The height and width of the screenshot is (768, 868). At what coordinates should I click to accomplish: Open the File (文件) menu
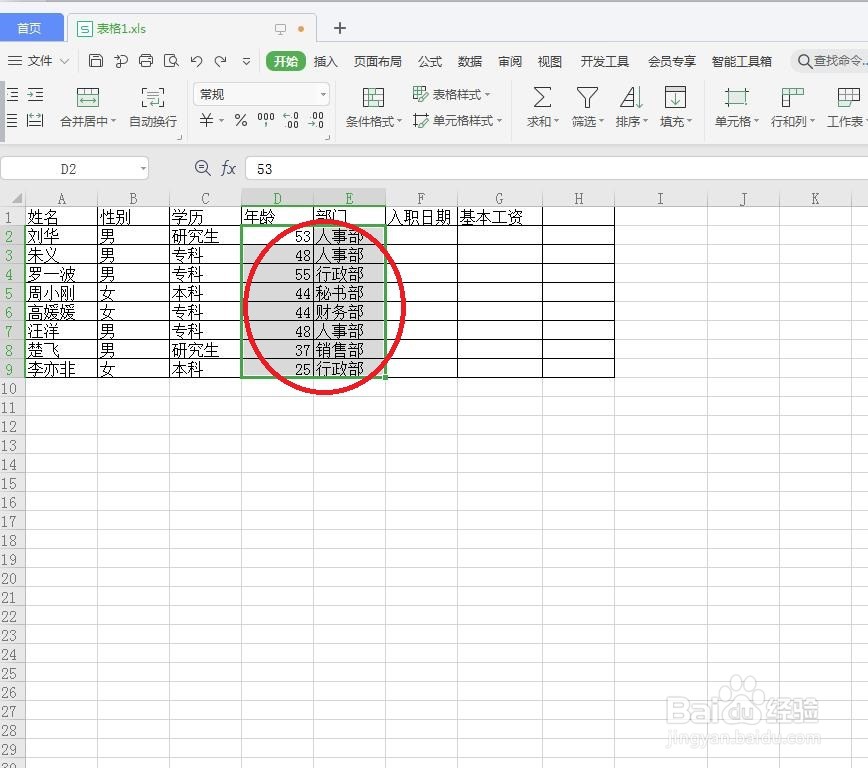(39, 60)
